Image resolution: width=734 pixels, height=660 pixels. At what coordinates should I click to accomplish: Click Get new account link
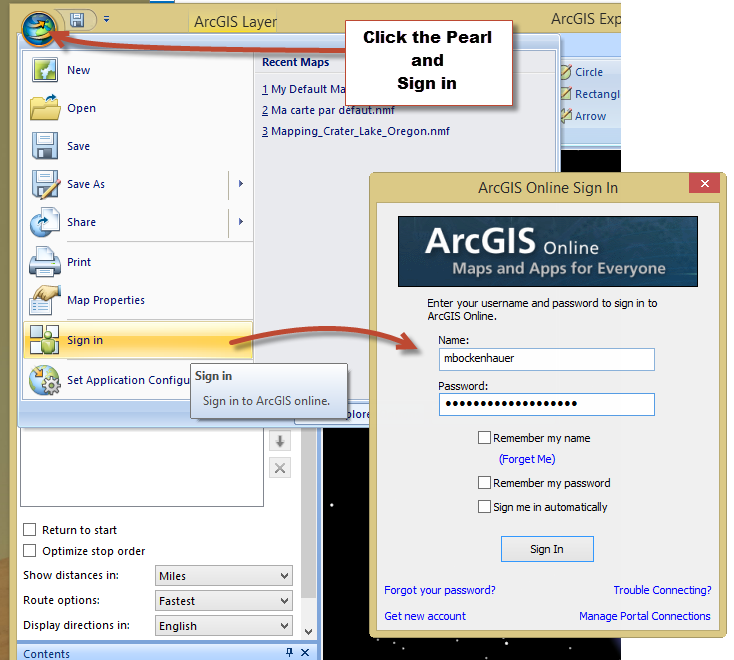pyautogui.click(x=425, y=616)
